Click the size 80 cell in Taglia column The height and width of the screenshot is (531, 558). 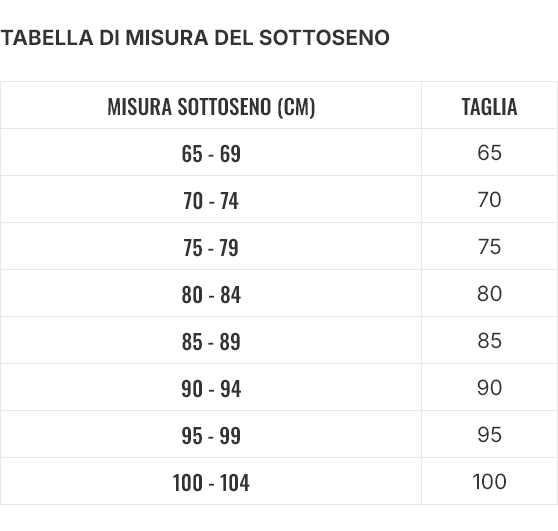(x=489, y=293)
